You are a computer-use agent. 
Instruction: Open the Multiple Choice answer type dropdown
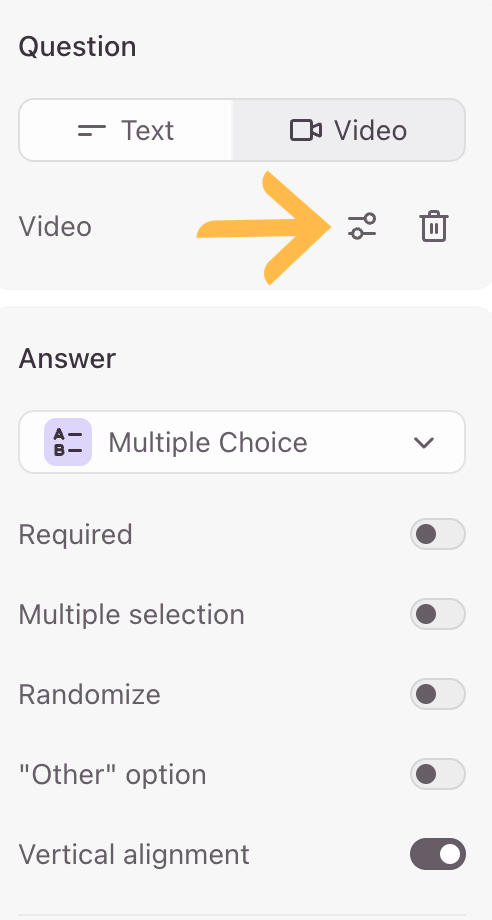pos(242,442)
